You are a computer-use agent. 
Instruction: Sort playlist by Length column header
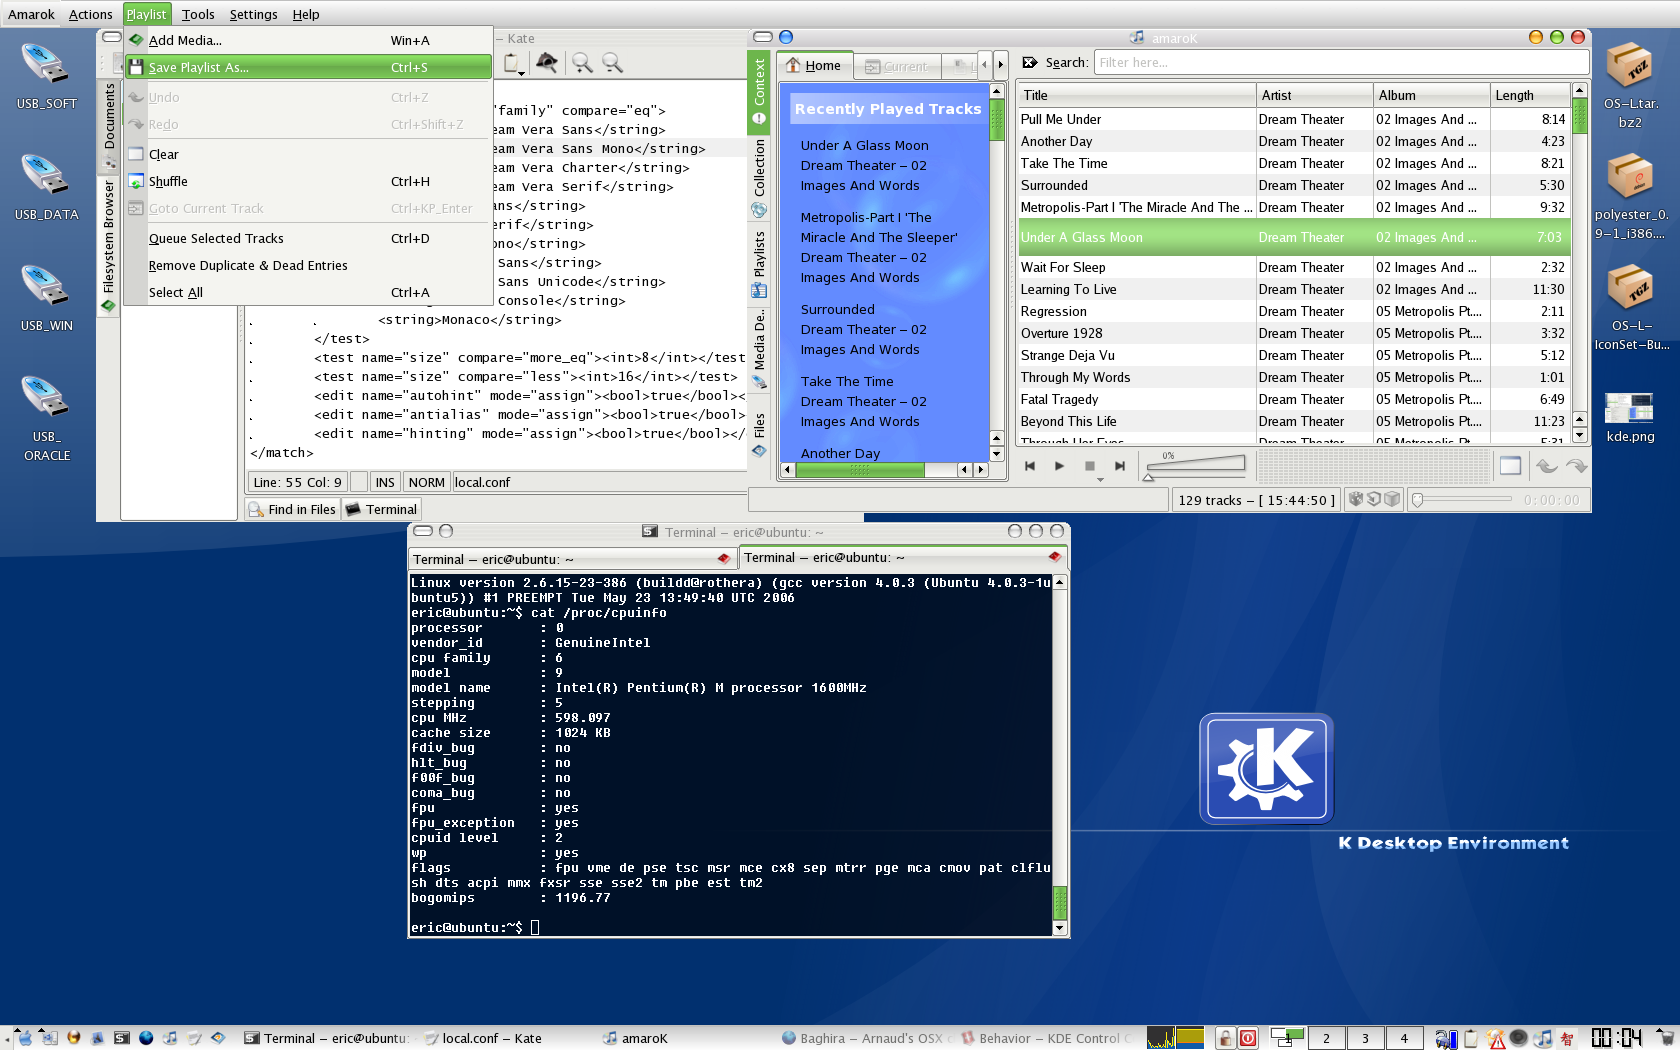click(1530, 95)
